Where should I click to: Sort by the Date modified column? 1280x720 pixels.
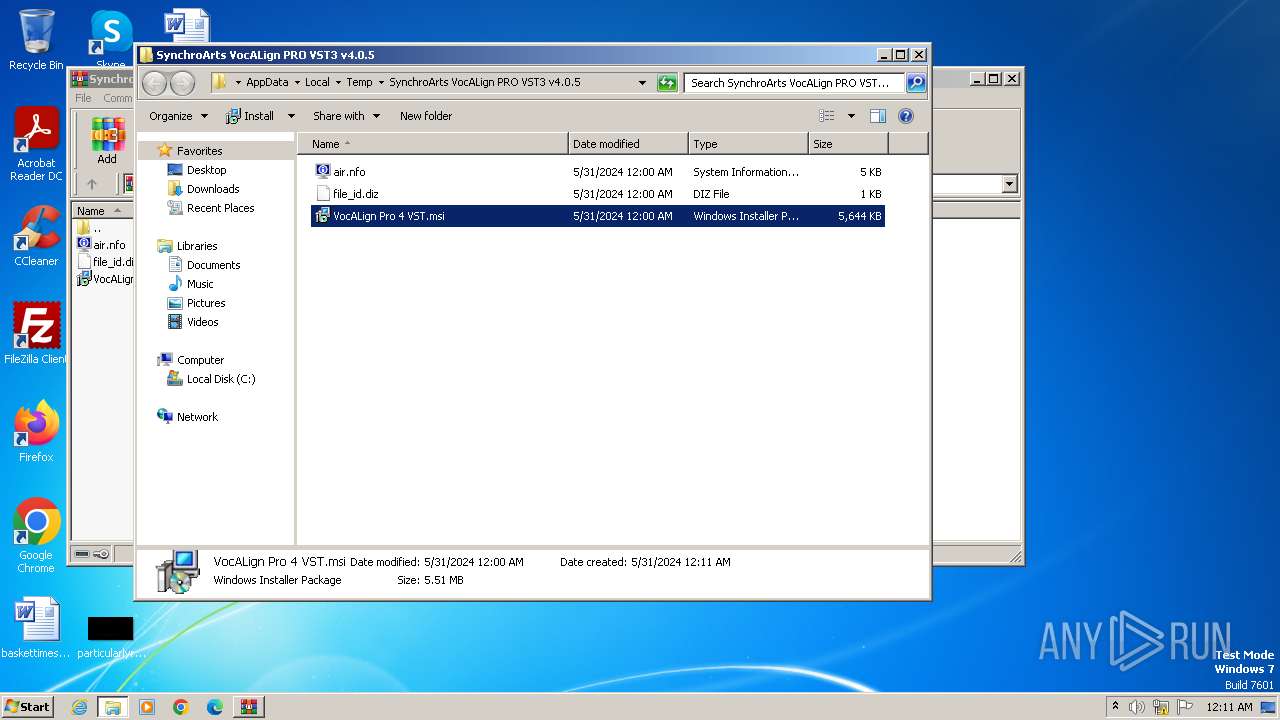628,144
